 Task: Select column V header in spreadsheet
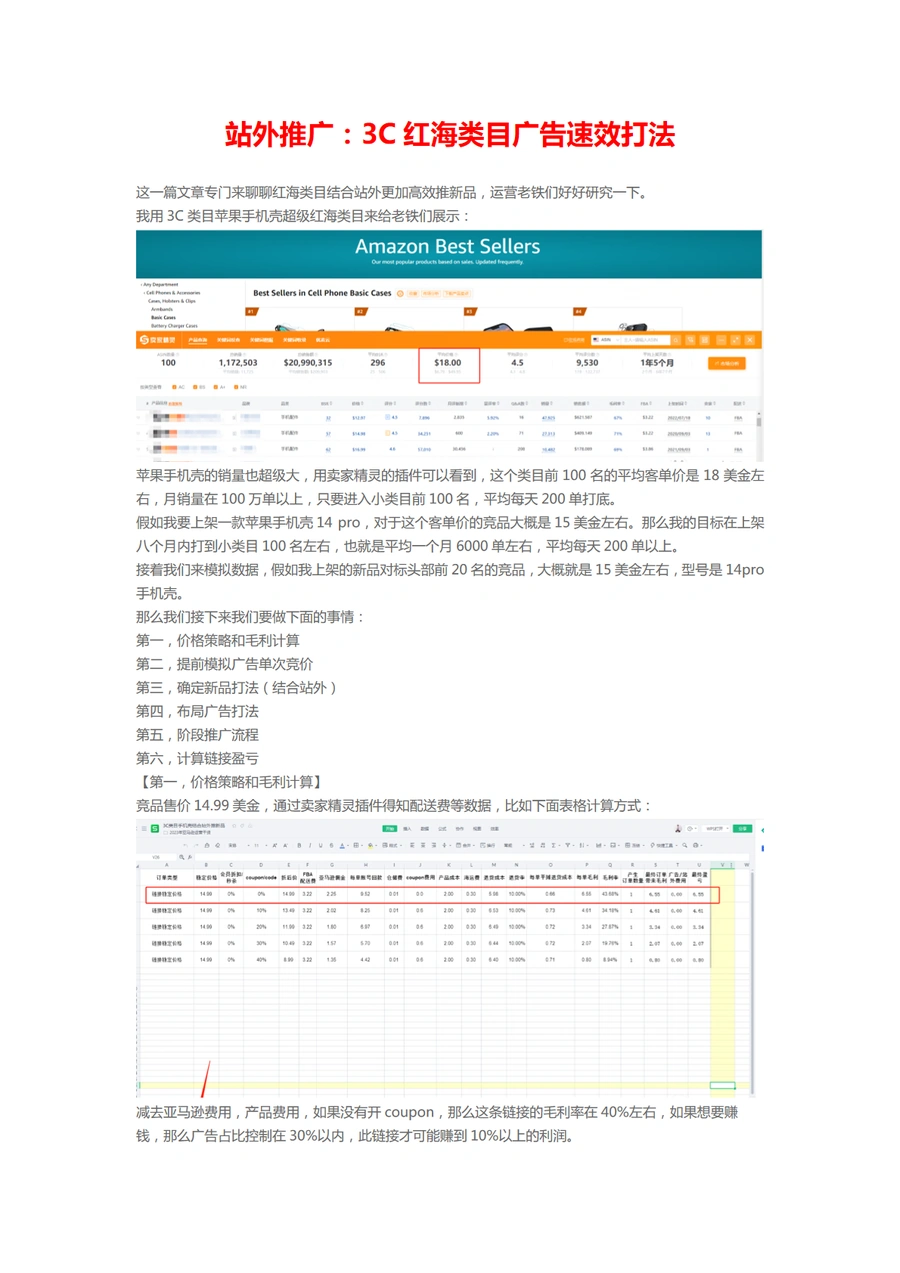point(723,865)
